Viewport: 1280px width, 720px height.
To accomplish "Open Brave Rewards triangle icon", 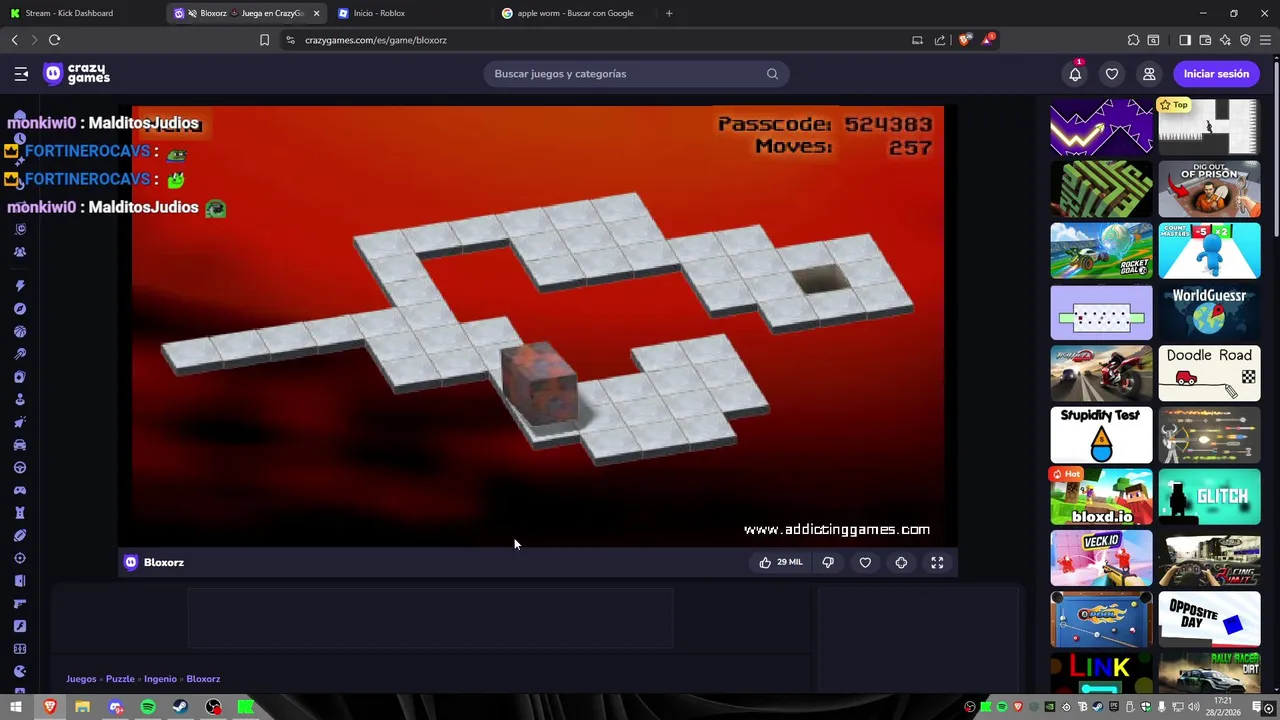I will pyautogui.click(x=988, y=40).
